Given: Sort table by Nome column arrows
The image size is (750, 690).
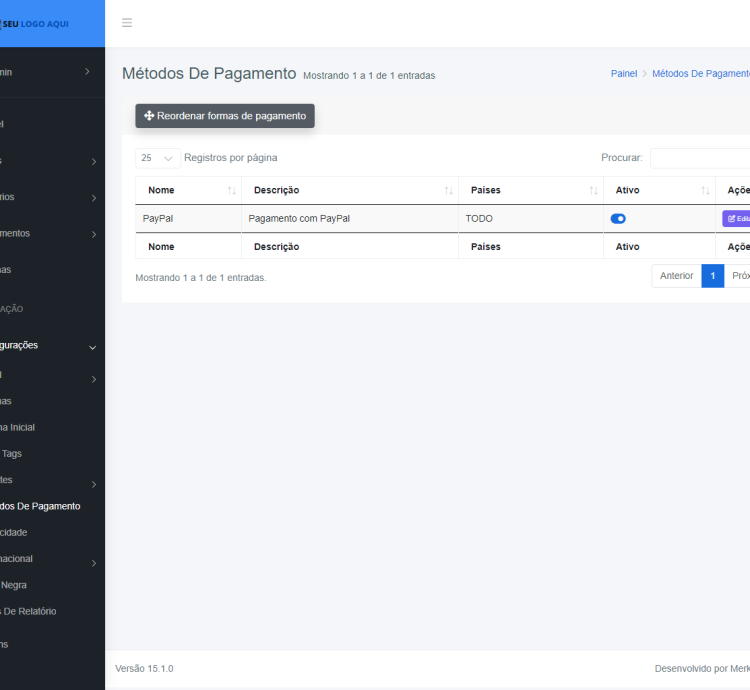Looking at the screenshot, I should click(x=232, y=190).
